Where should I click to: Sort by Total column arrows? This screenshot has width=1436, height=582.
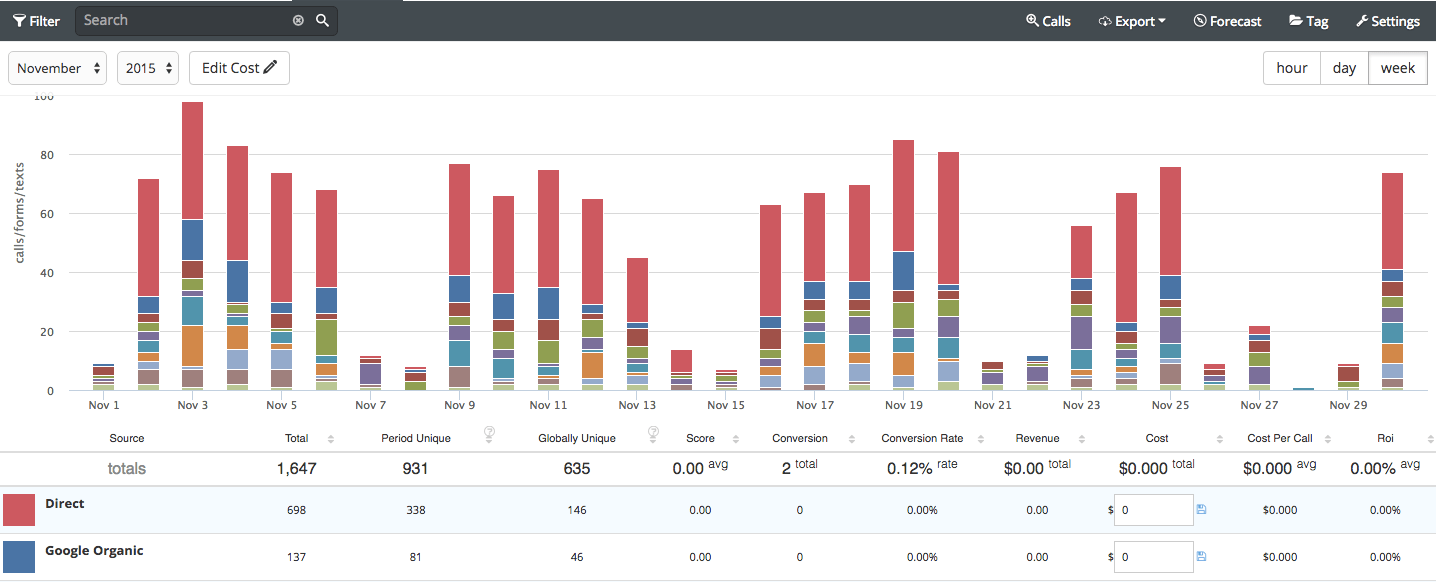point(331,439)
